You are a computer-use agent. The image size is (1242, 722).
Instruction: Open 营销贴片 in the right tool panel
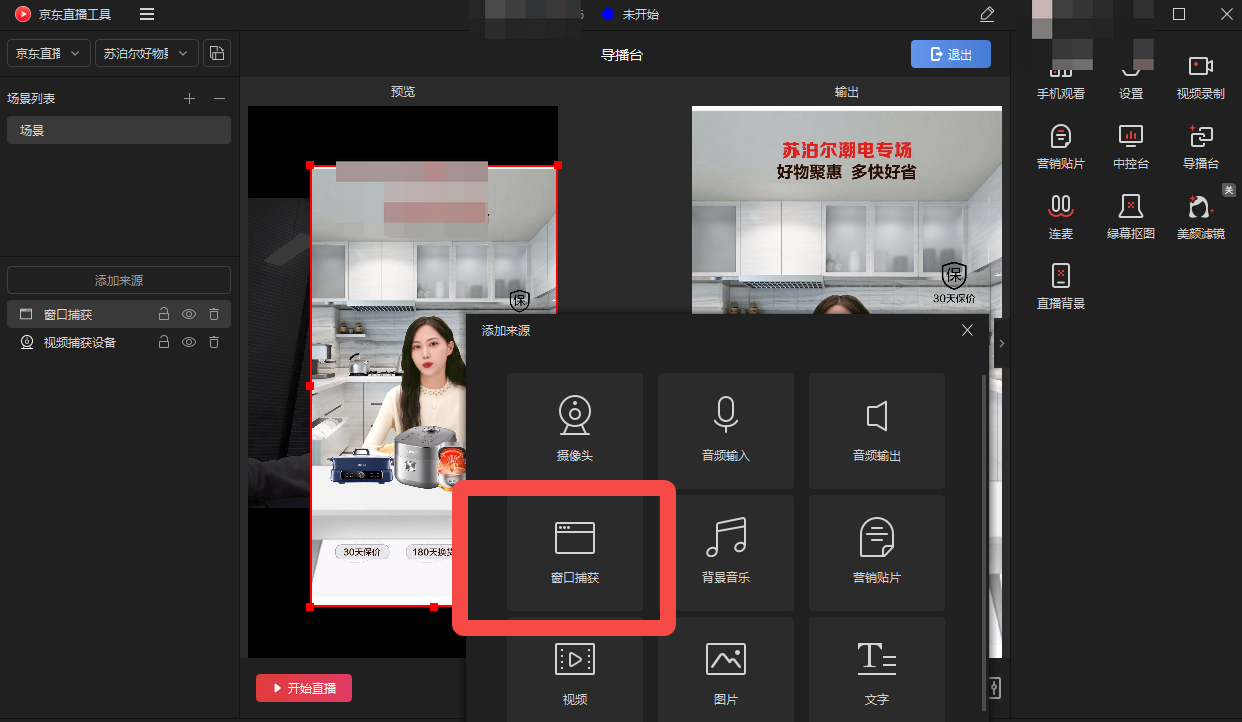[x=1061, y=147]
